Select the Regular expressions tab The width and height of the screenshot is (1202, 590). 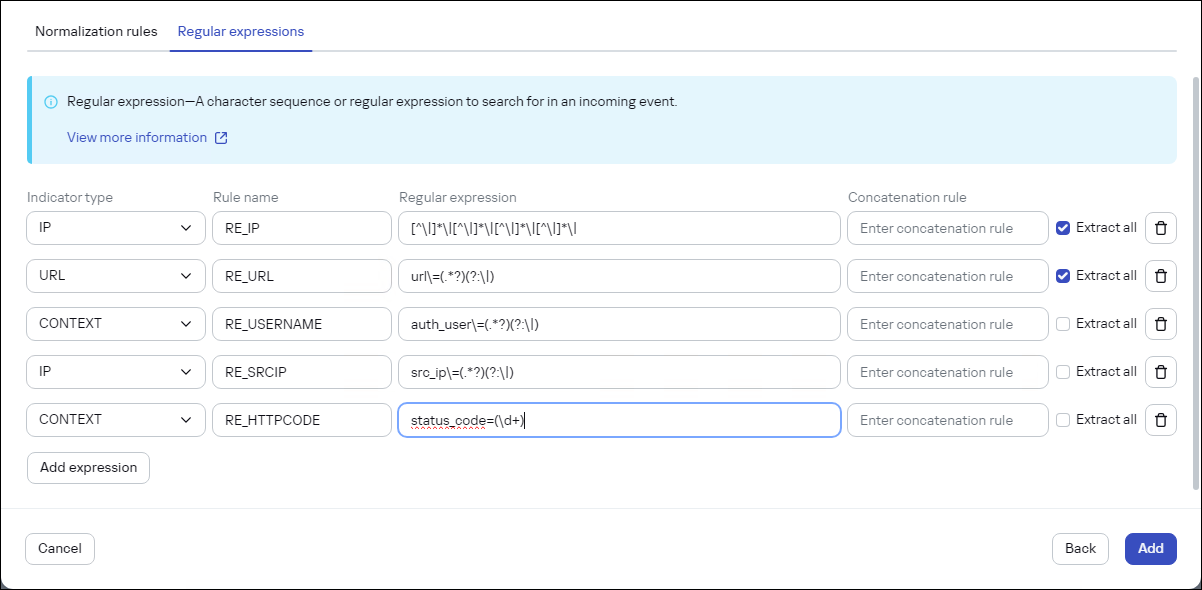240,31
